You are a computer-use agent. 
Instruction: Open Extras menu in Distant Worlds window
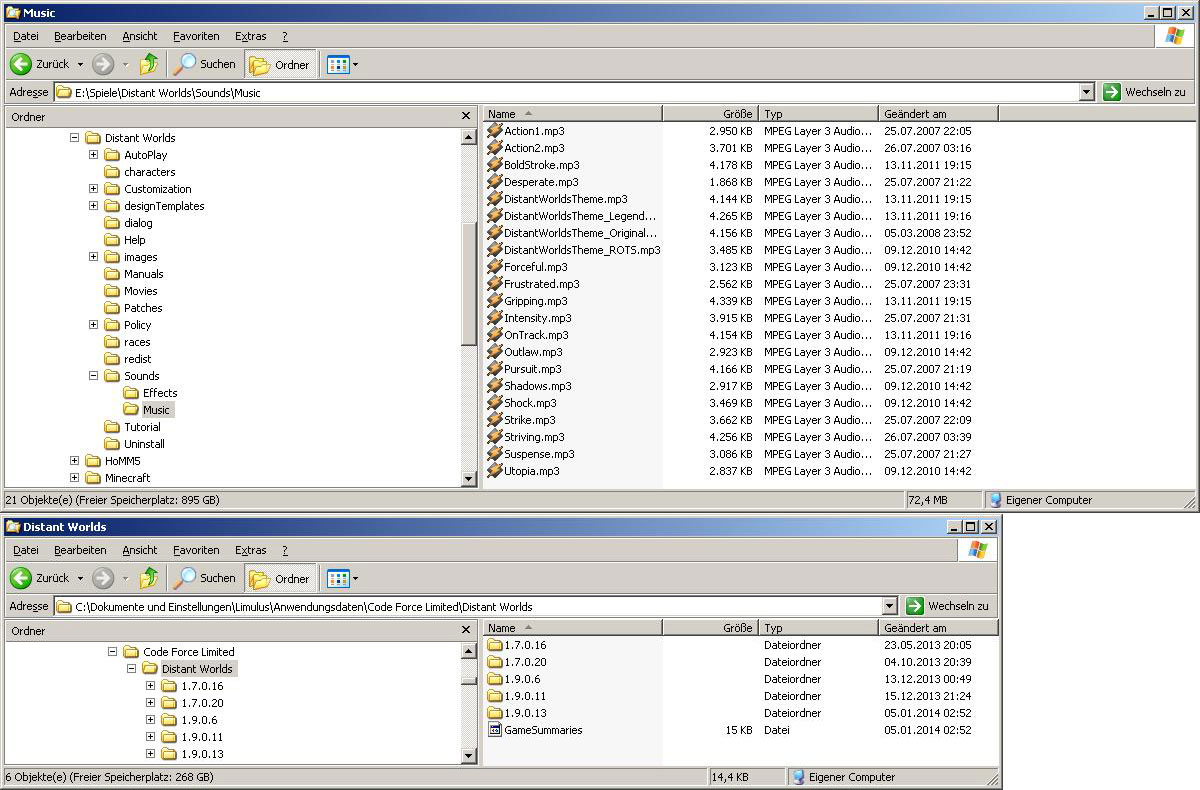[x=251, y=550]
